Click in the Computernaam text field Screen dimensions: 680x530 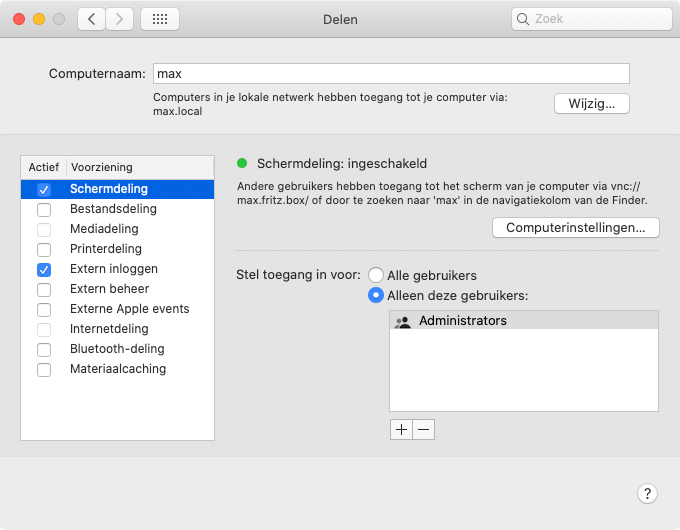pyautogui.click(x=391, y=73)
